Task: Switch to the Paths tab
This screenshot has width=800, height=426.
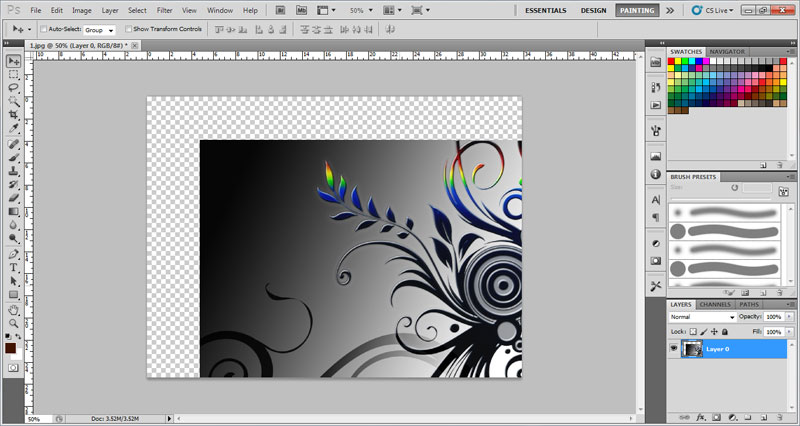Action: (x=749, y=305)
